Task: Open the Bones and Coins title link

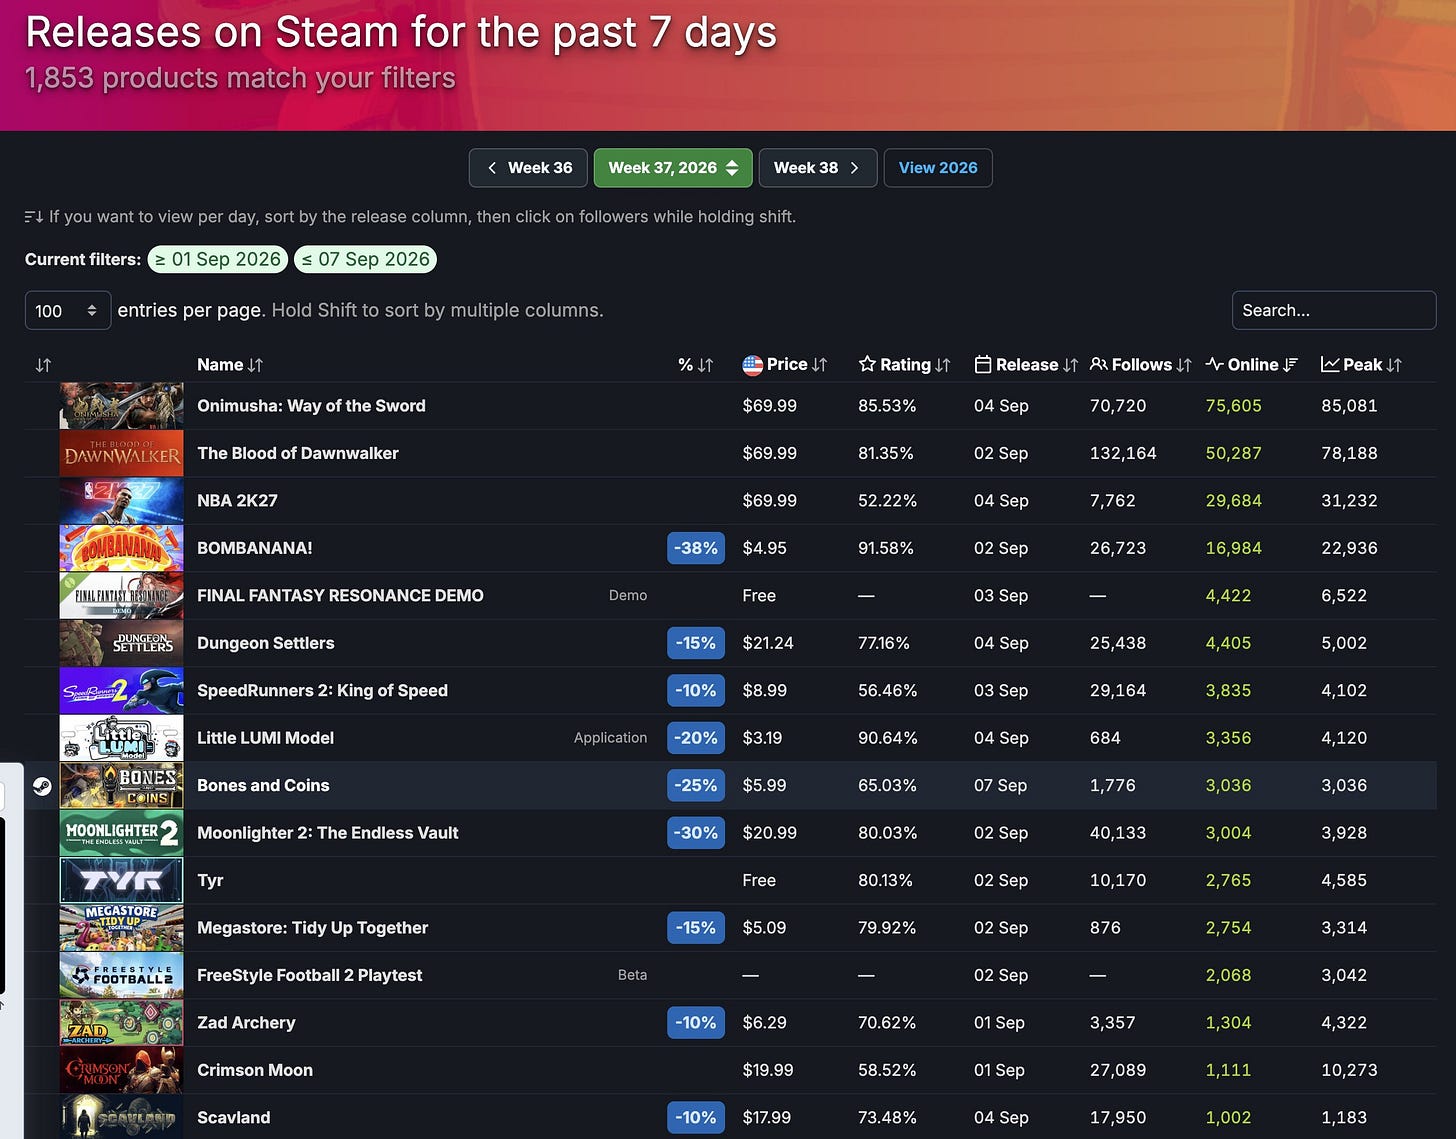Action: coord(263,786)
